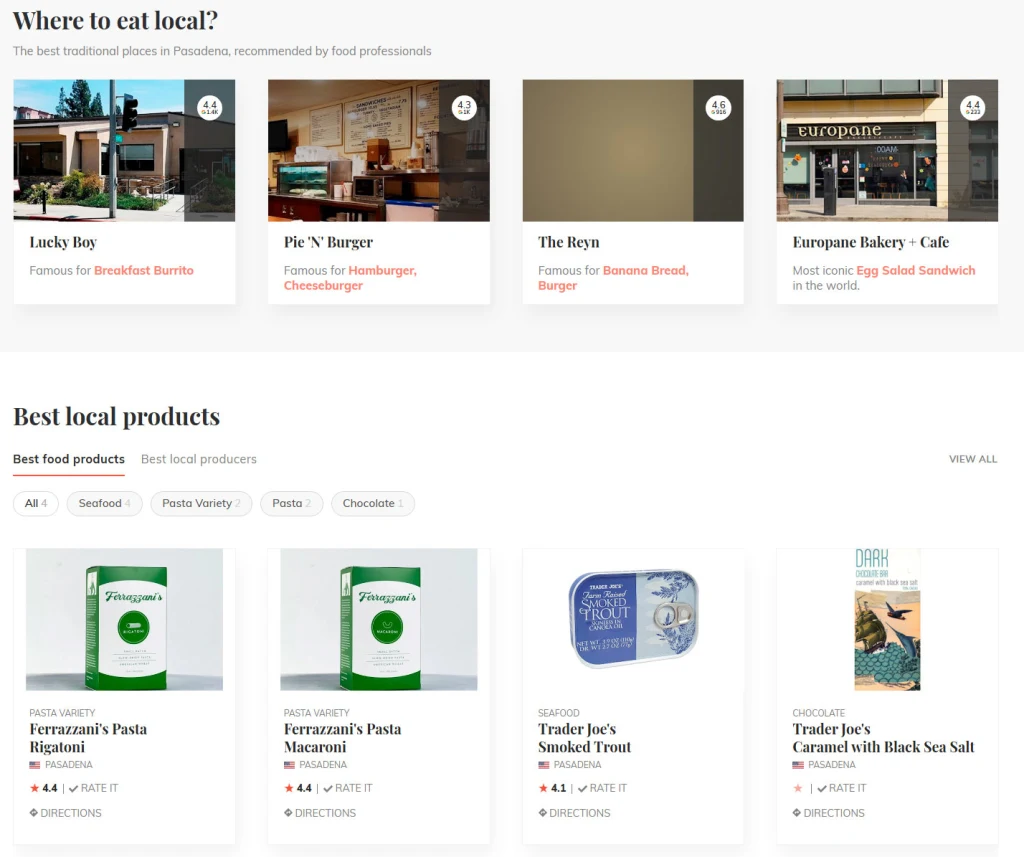Click the Best local products heading
This screenshot has height=857, width=1024.
click(116, 417)
